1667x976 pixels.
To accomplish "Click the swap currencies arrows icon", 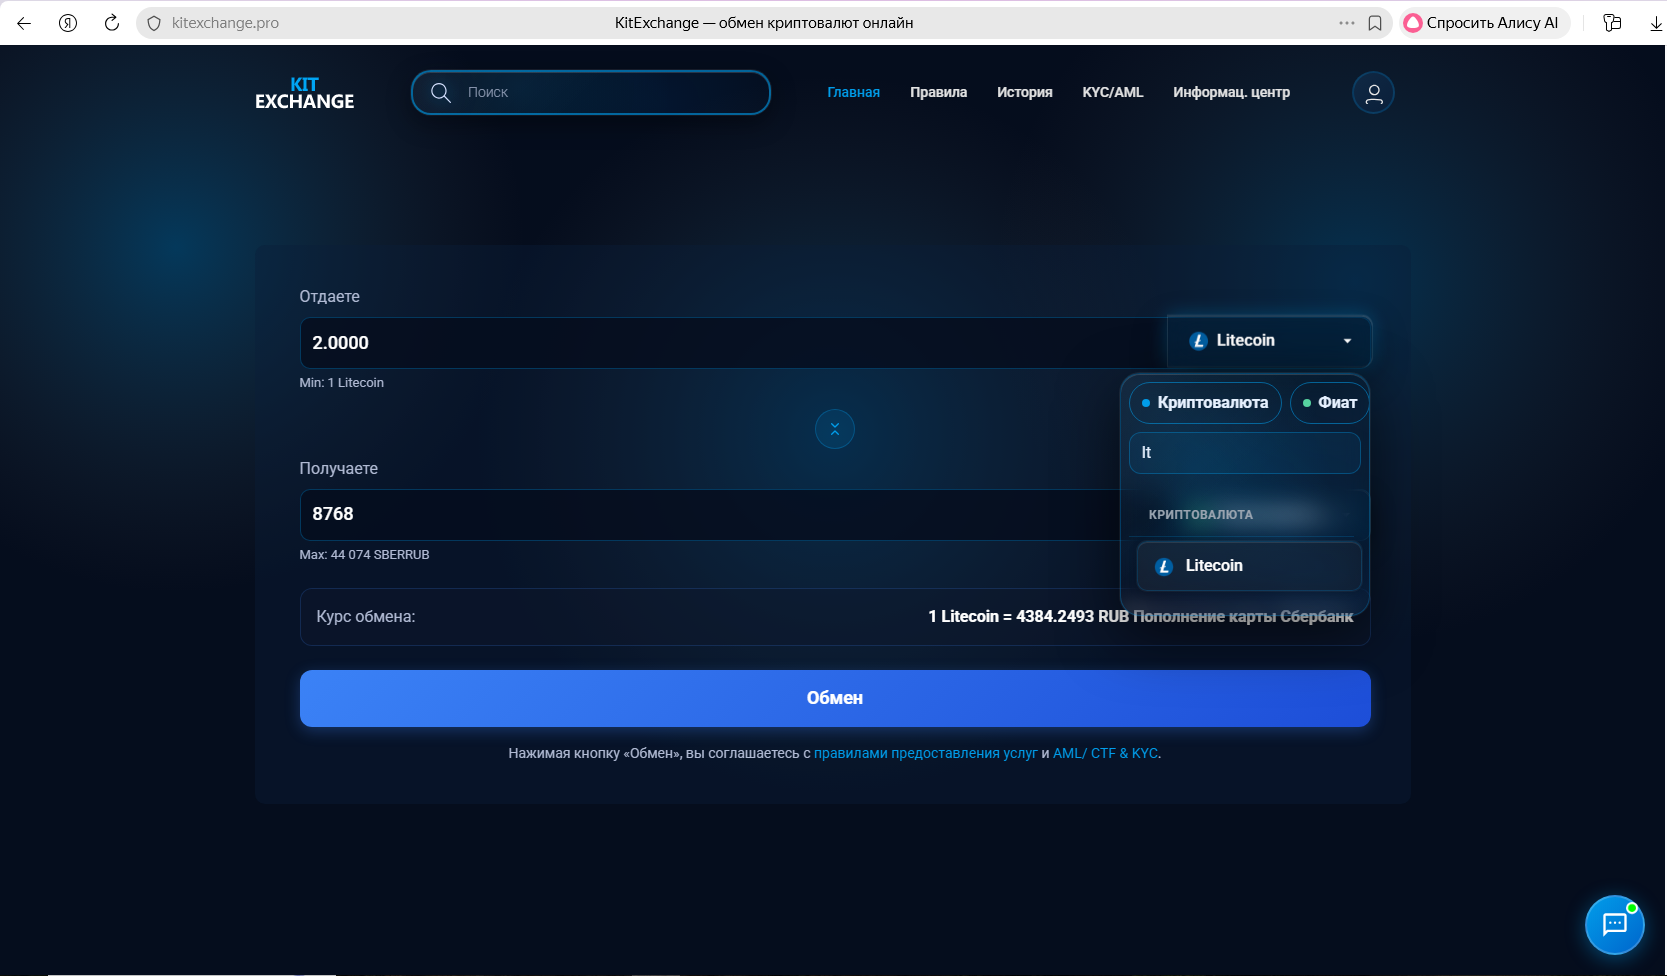I will click(834, 429).
